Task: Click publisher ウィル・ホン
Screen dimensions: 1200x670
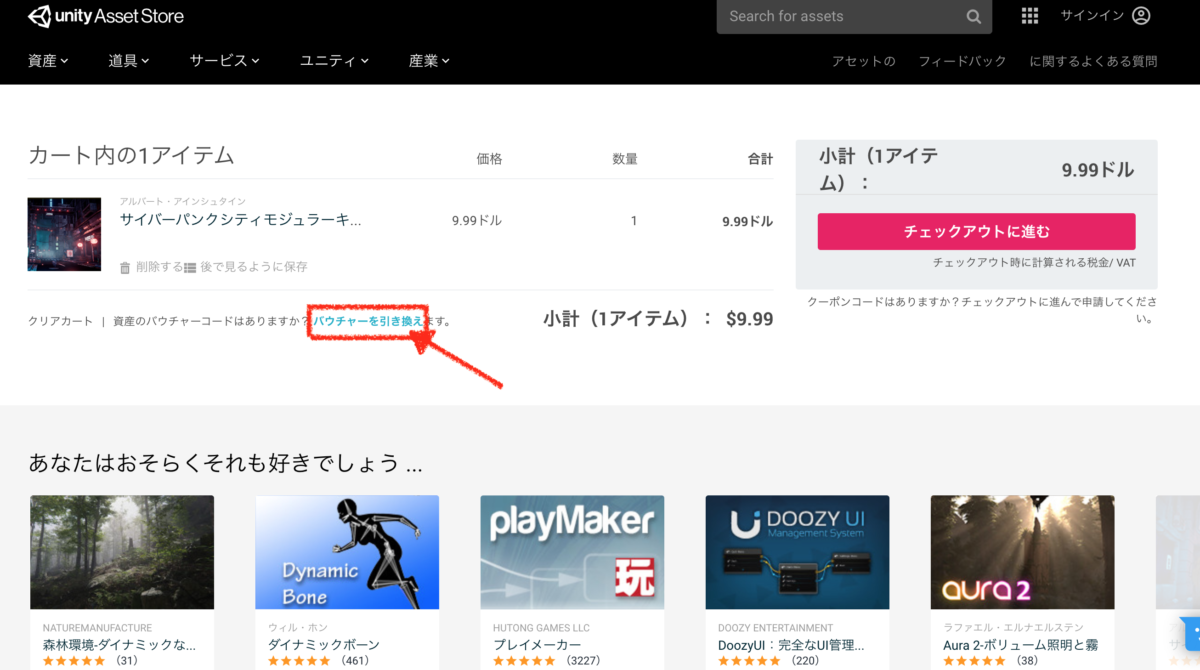Action: point(296,629)
